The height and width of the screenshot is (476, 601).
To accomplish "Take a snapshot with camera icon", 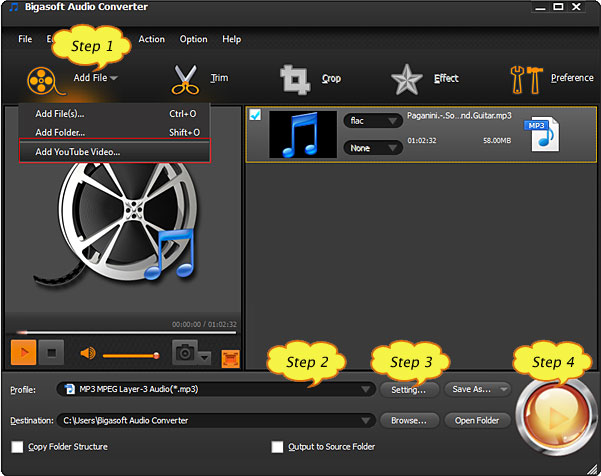I will point(185,352).
